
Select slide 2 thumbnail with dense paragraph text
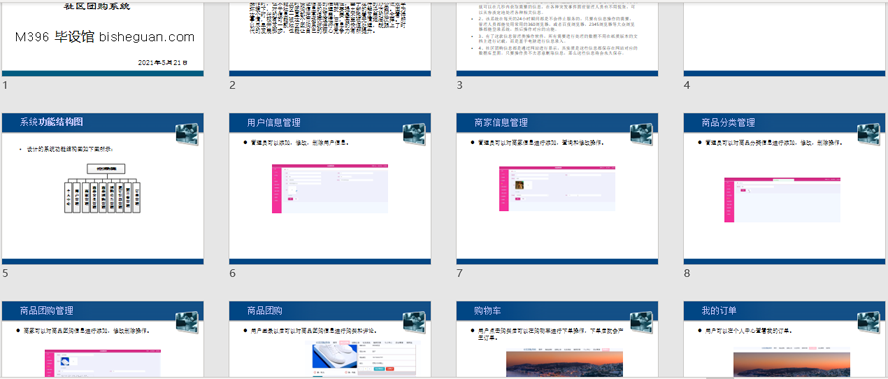click(330, 39)
